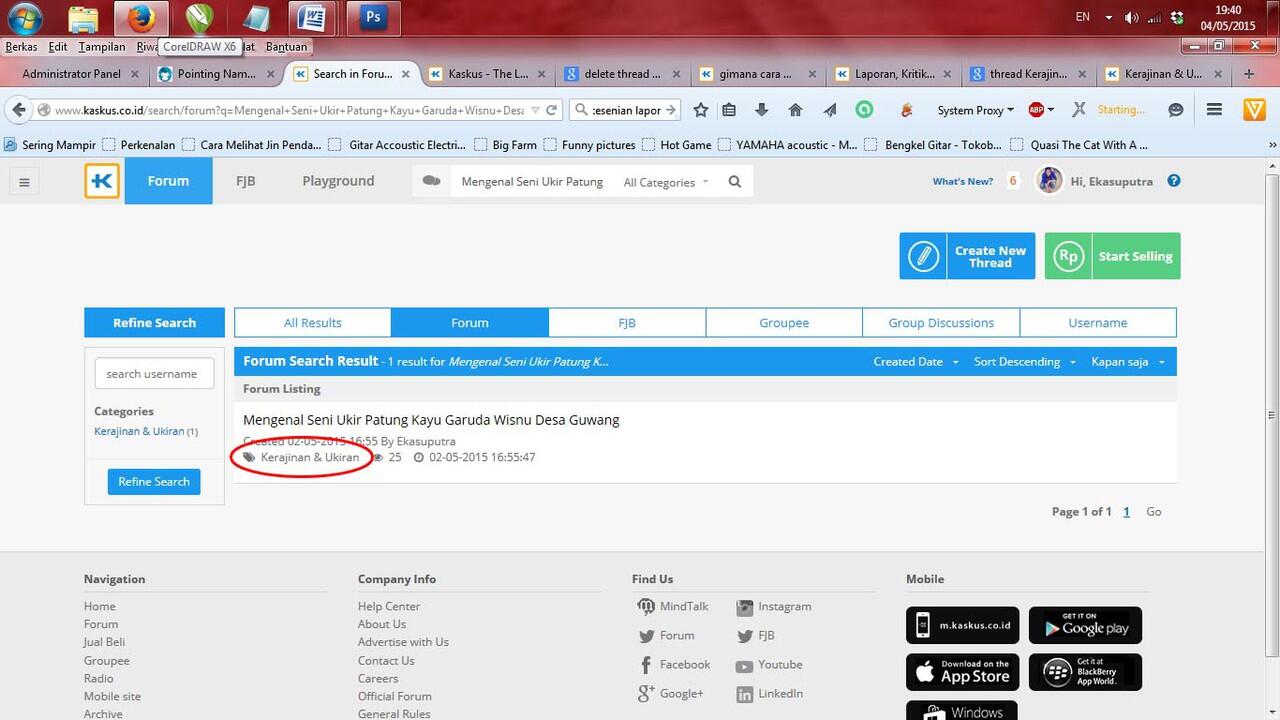This screenshot has width=1280, height=720.
Task: Switch to the Username results tab
Action: pos(1098,323)
